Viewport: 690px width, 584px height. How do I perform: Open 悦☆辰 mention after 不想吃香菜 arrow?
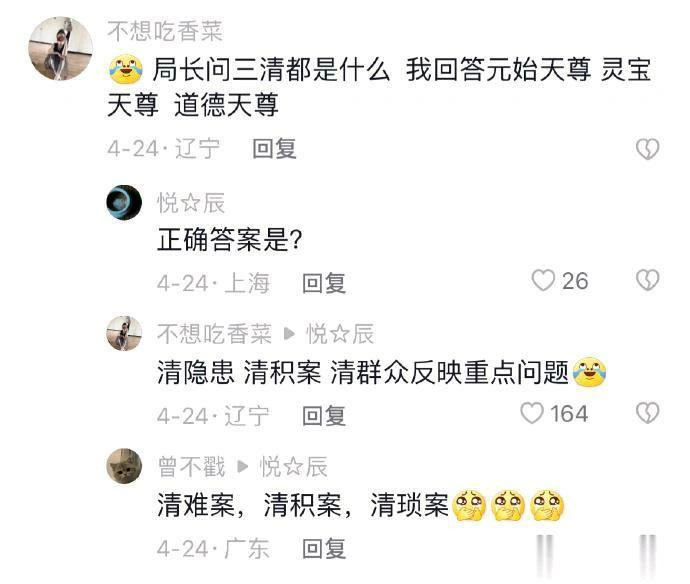[x=340, y=334]
